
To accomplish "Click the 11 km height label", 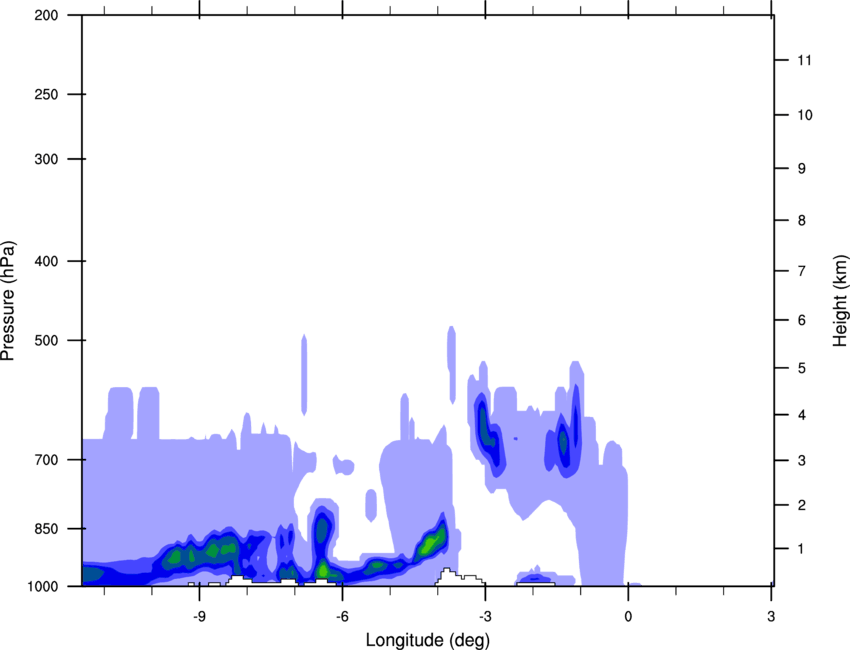I will (x=804, y=60).
